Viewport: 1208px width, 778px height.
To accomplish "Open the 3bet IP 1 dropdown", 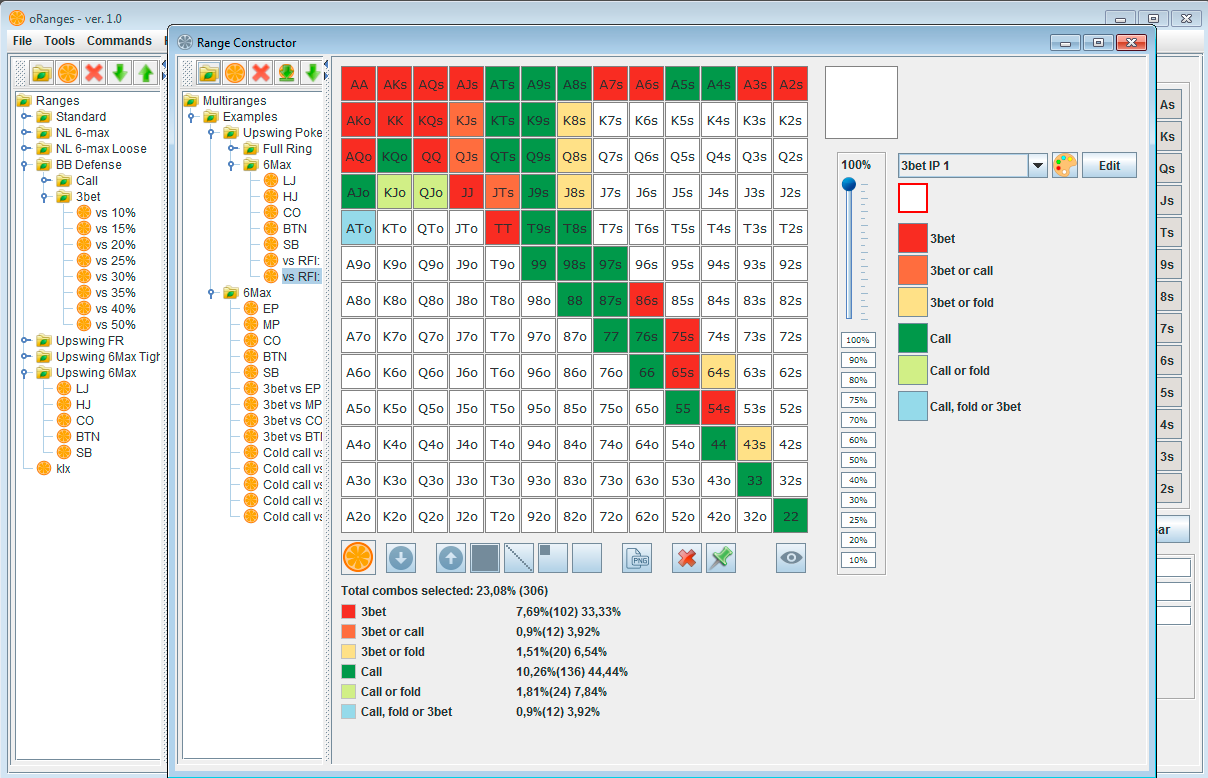I will [1037, 166].
